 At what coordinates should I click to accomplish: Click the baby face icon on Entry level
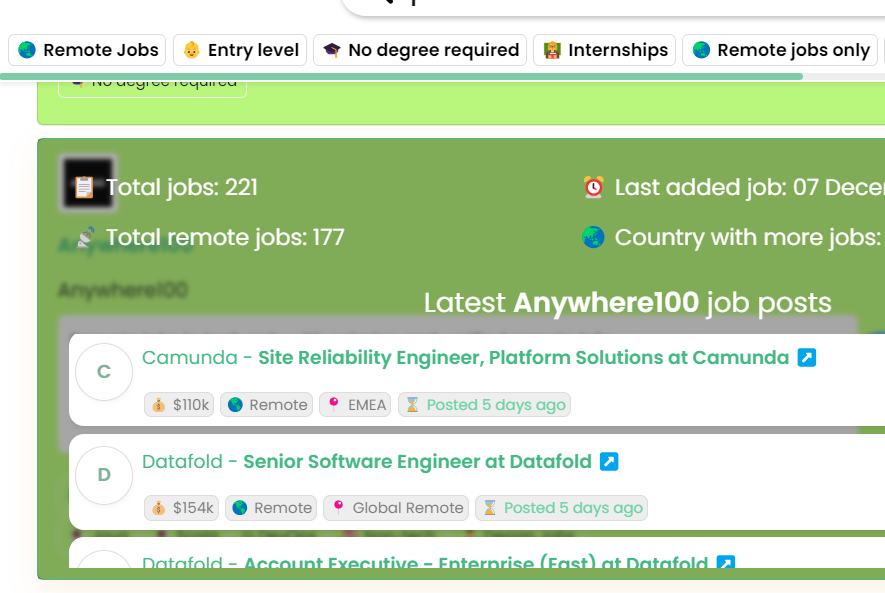click(192, 50)
